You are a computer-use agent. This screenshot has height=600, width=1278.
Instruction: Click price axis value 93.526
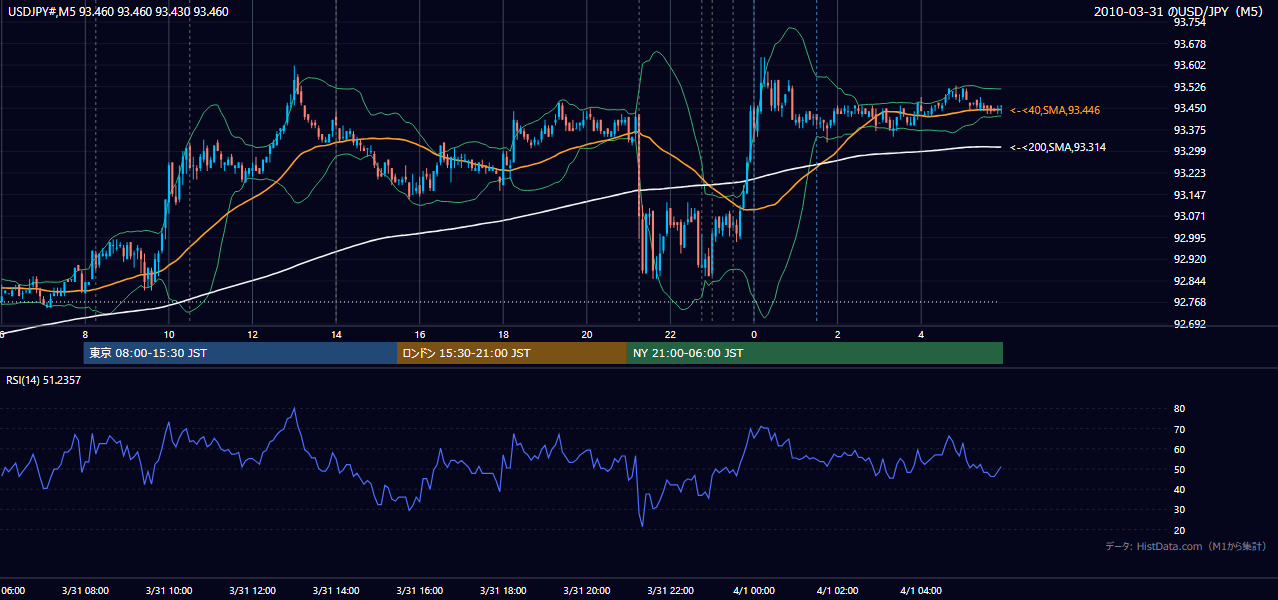1188,87
